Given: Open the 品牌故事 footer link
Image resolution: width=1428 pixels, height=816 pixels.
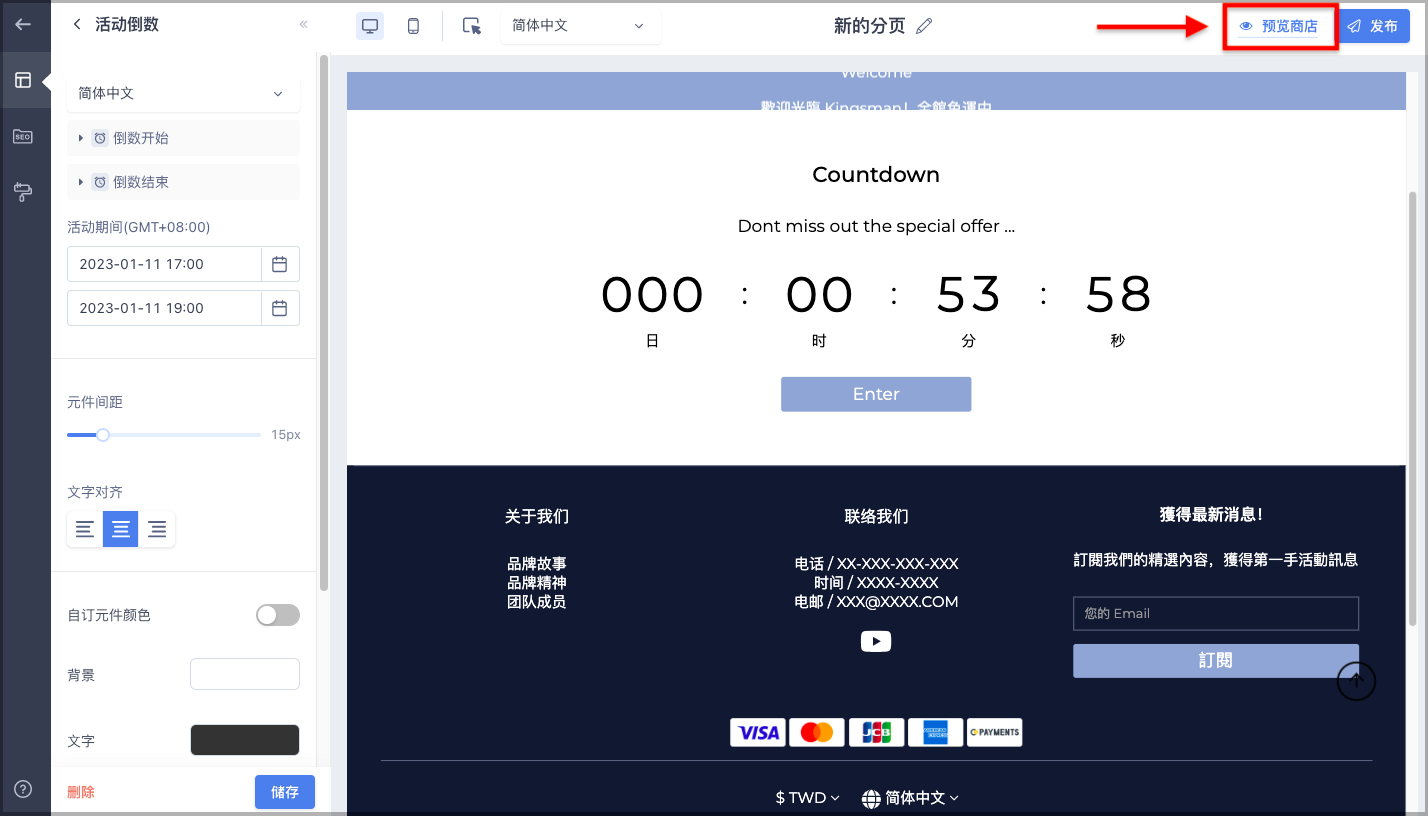Looking at the screenshot, I should (x=537, y=564).
